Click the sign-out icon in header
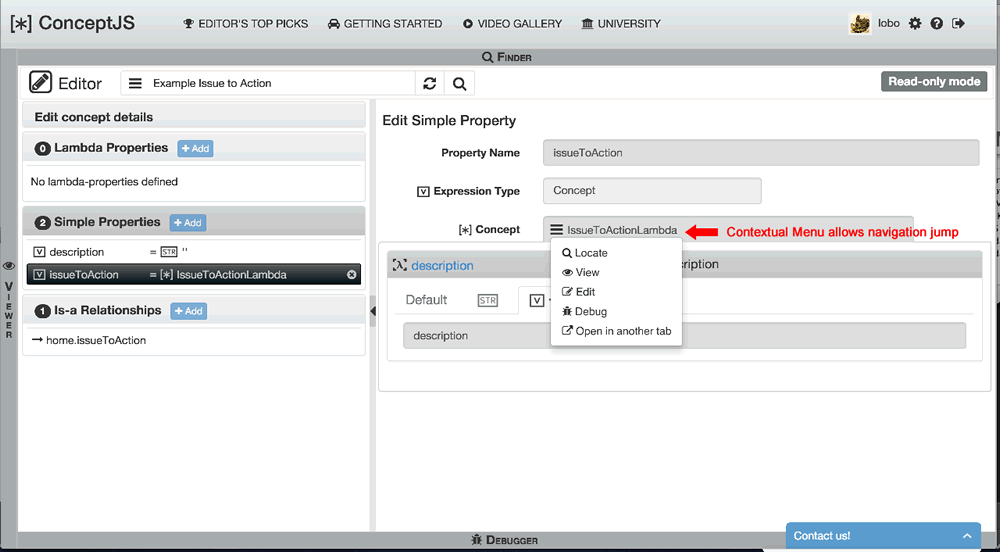Screen dimensions: 1000x552 click(x=959, y=23)
